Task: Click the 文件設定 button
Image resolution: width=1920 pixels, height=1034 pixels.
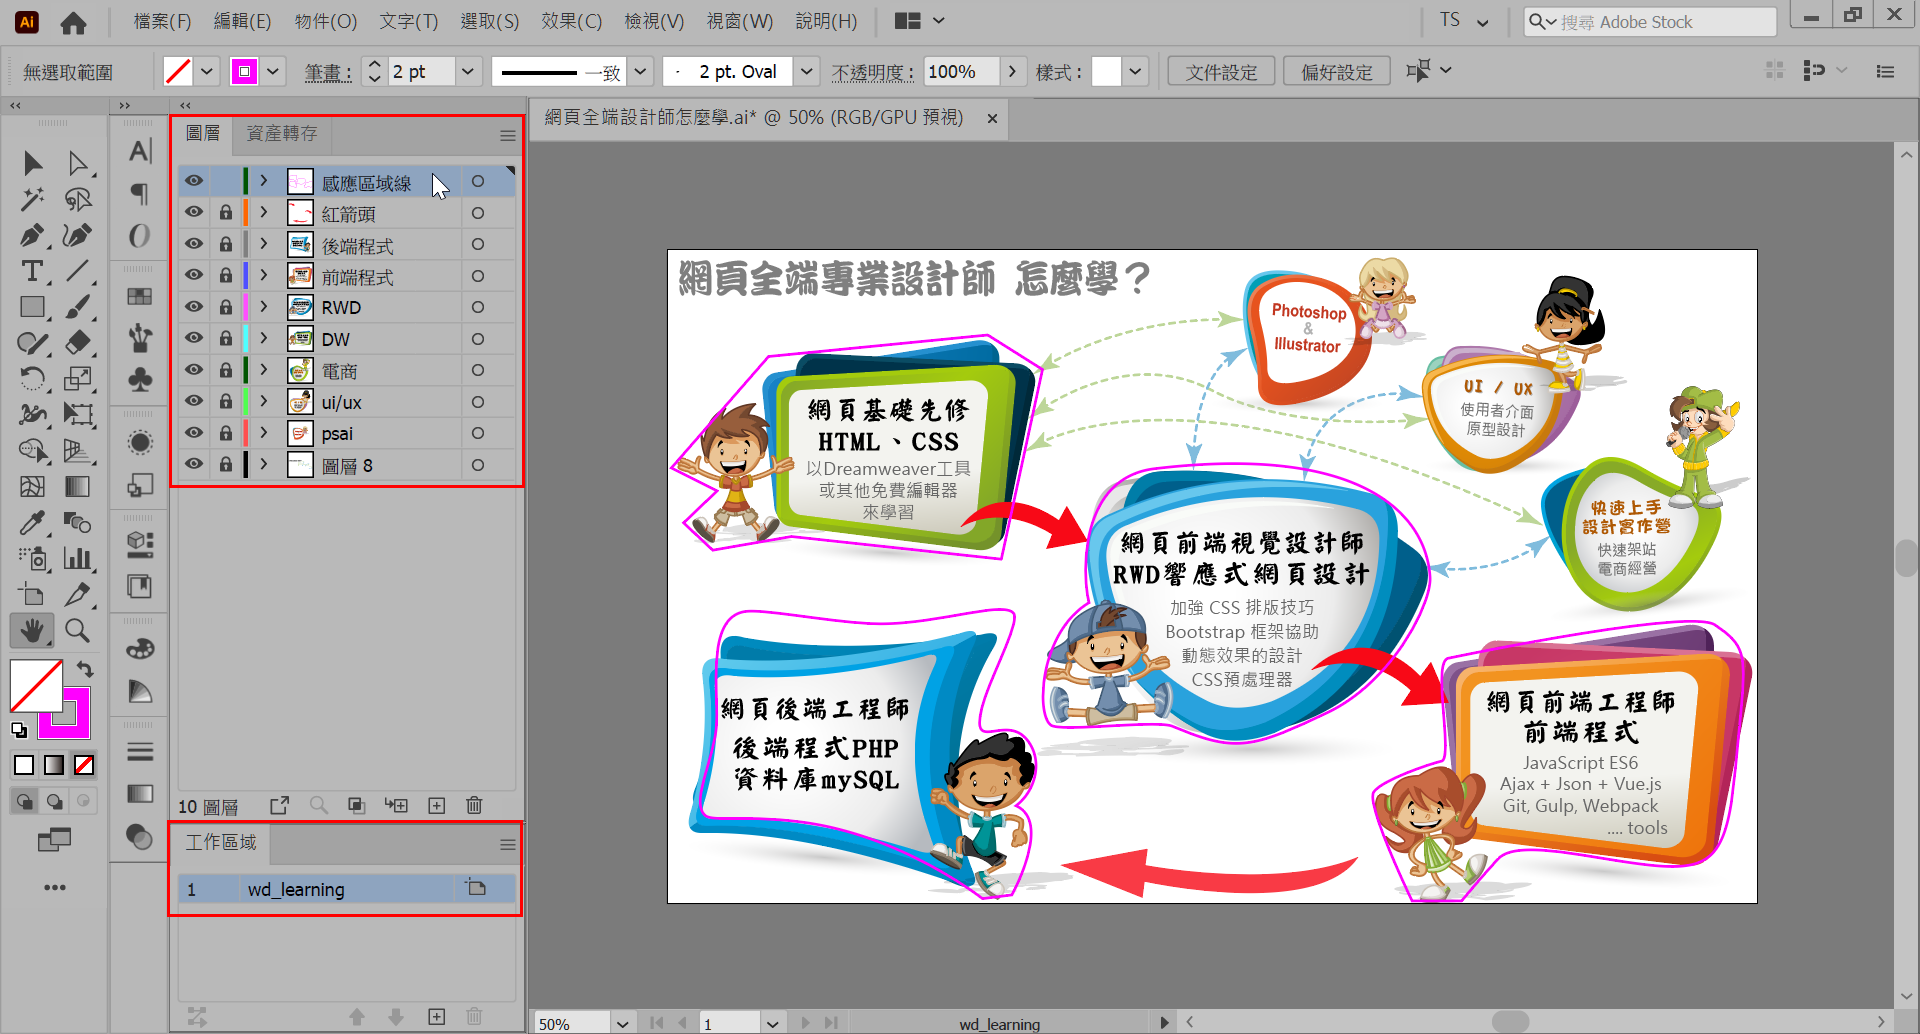Action: pyautogui.click(x=1221, y=72)
